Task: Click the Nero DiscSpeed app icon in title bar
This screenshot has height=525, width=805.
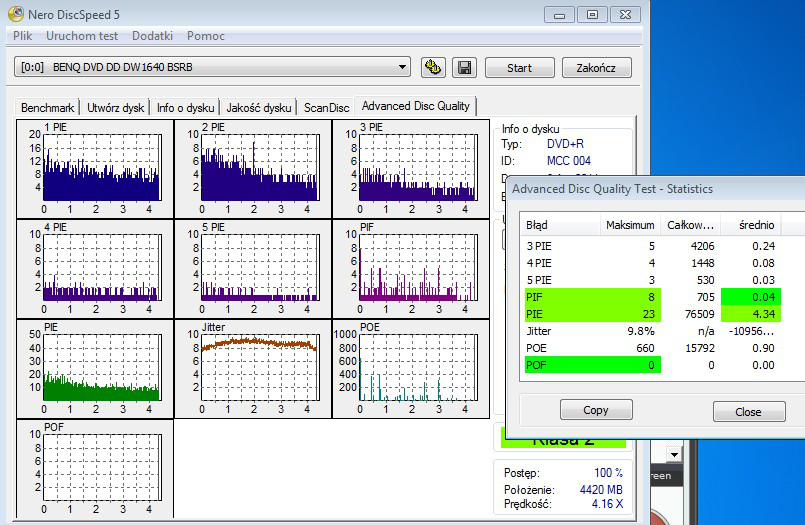Action: click(16, 14)
